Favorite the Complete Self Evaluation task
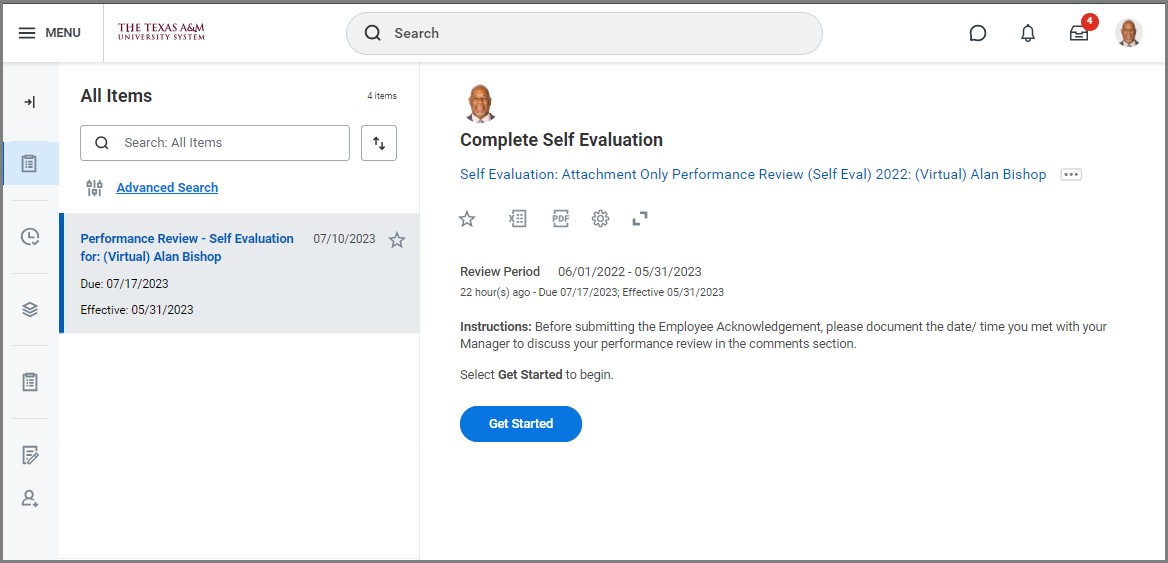The height and width of the screenshot is (563, 1168). pos(467,219)
